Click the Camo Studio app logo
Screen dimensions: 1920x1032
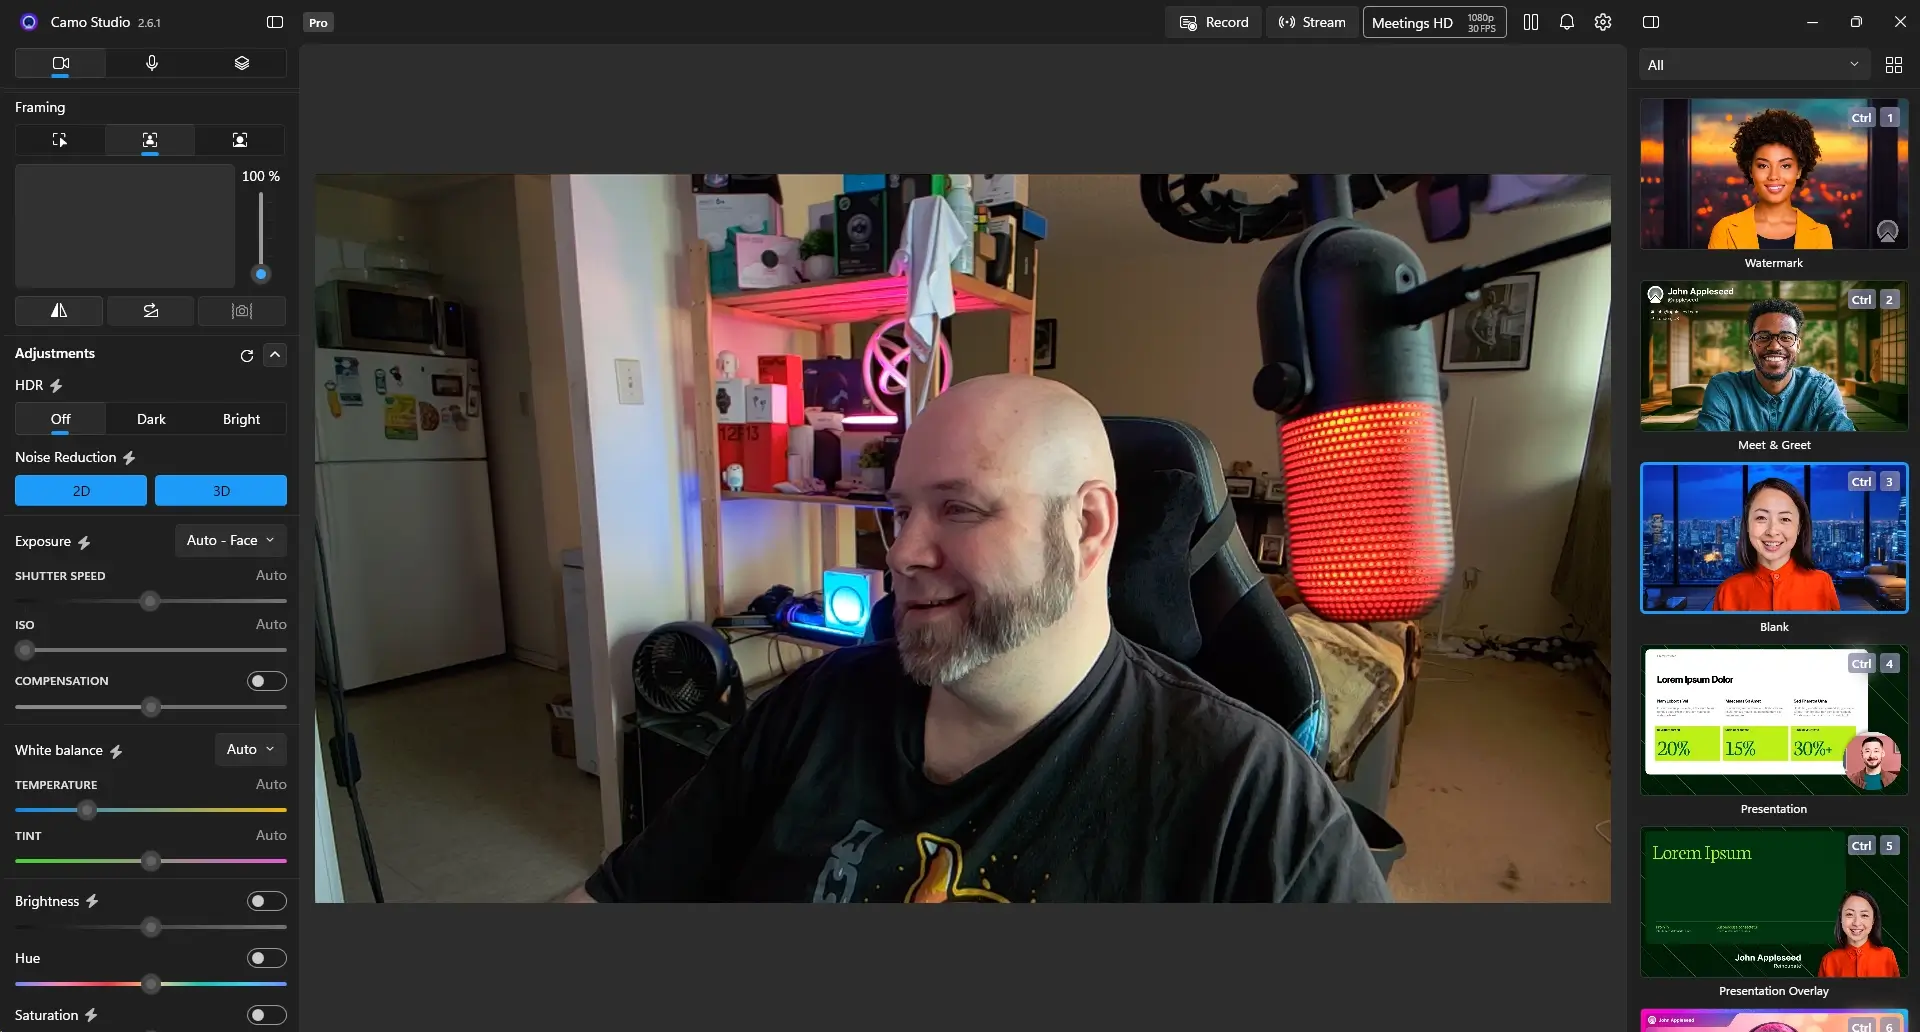29,22
